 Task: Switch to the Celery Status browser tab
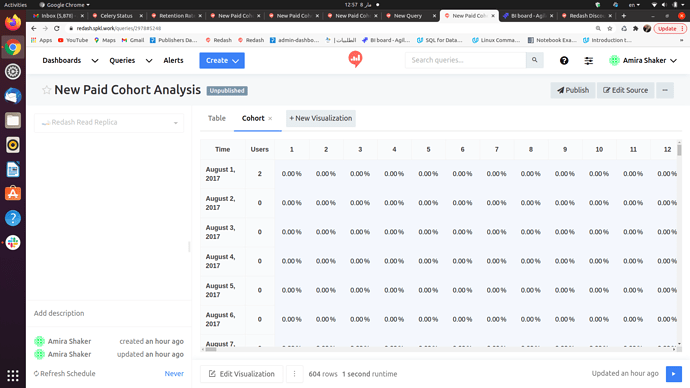pos(116,15)
